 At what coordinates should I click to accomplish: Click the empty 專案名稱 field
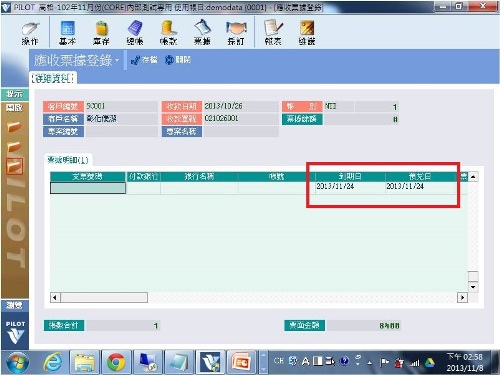click(241, 132)
